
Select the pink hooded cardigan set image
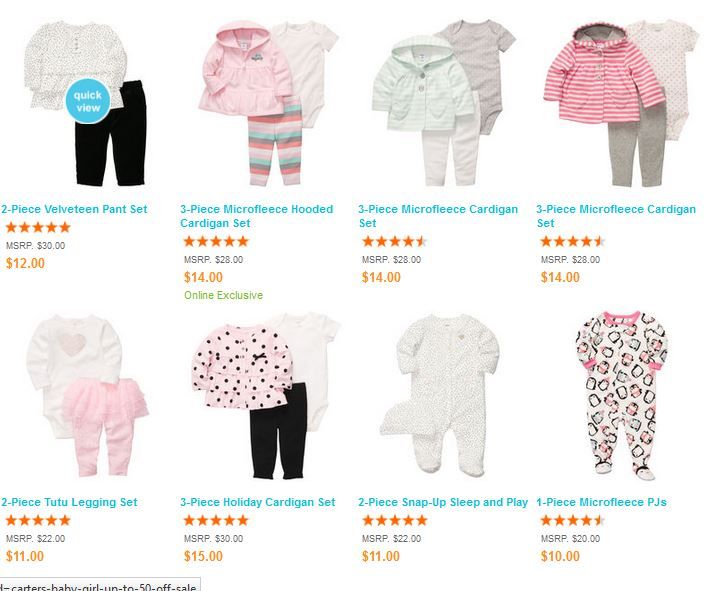[x=269, y=103]
